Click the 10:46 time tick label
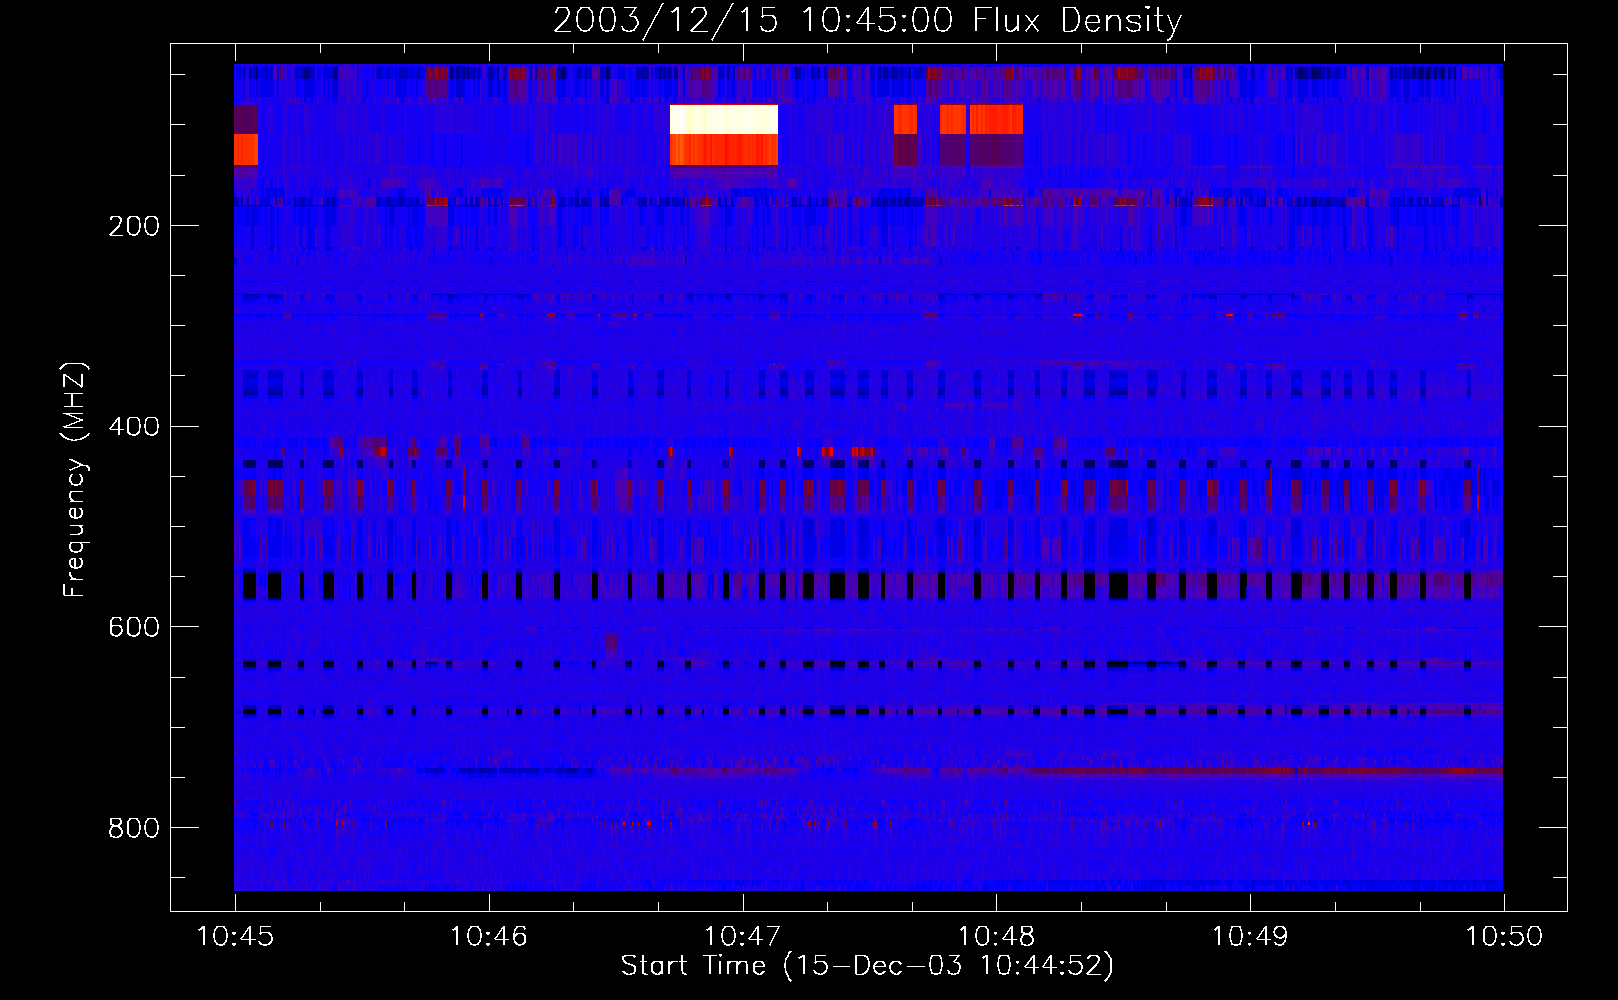This screenshot has width=1618, height=1000. coord(489,937)
